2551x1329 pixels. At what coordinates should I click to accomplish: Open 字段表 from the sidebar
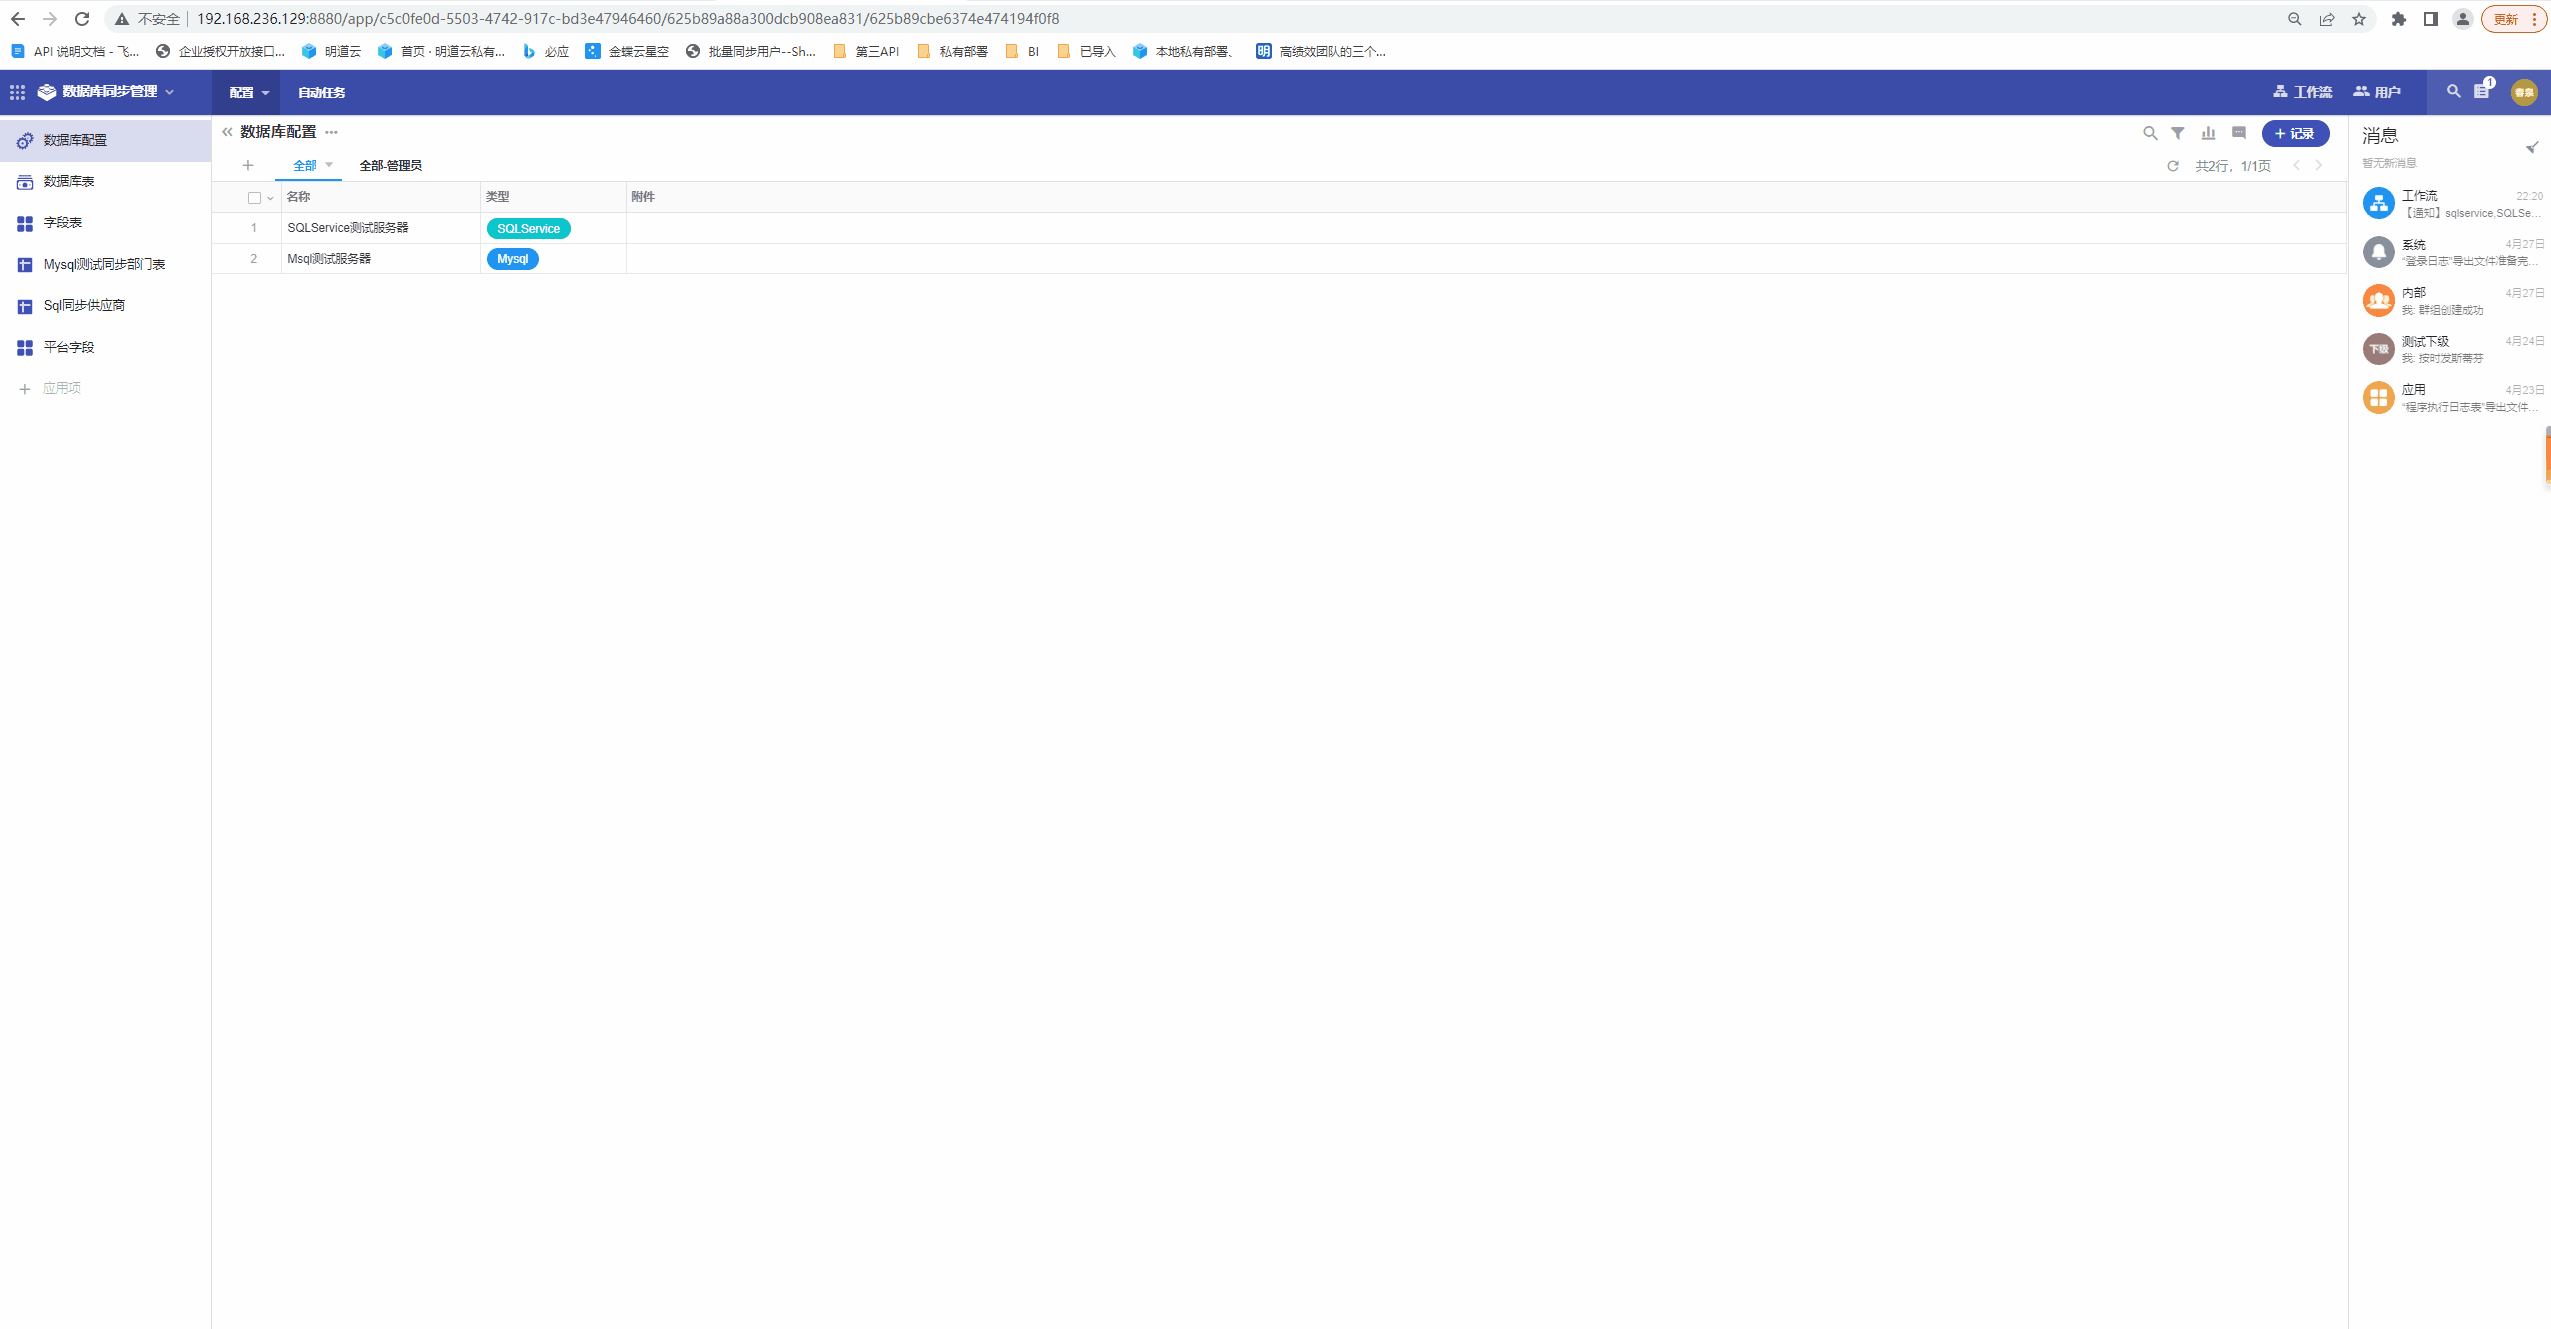click(62, 223)
